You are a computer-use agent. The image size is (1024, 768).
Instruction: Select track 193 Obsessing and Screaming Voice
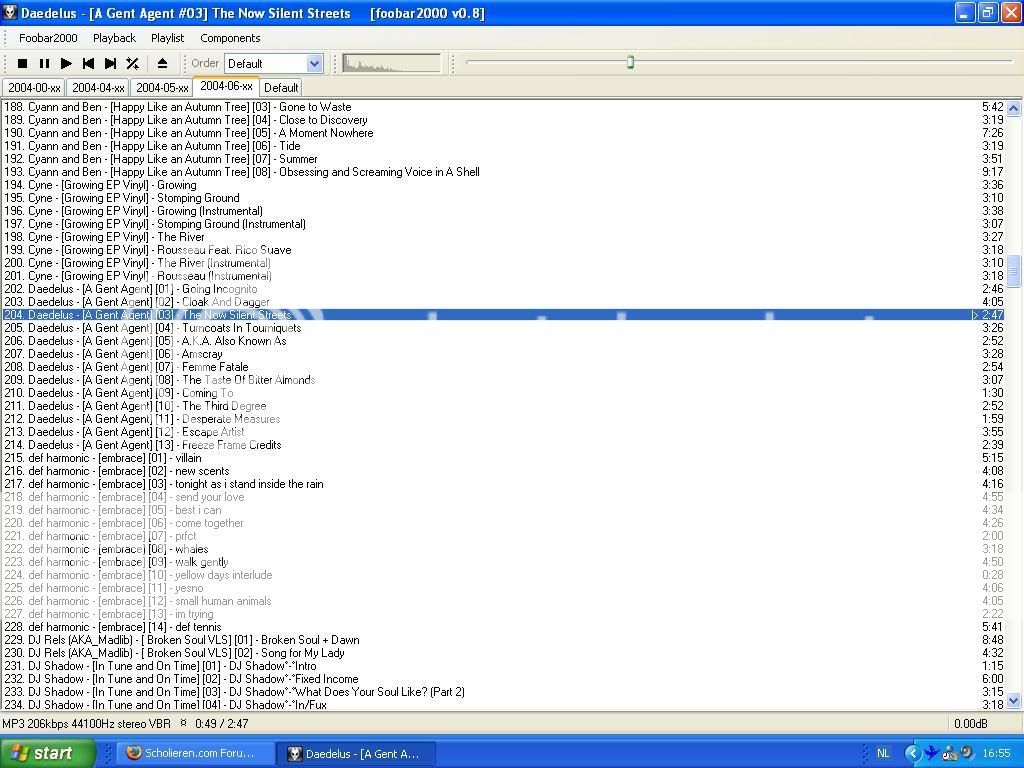tap(503, 172)
